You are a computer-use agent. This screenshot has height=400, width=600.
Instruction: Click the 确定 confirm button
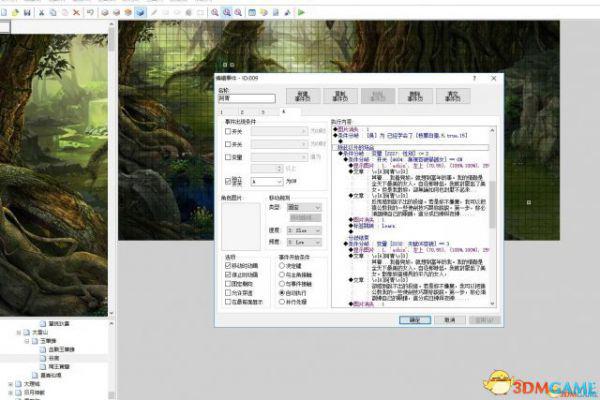(415, 320)
